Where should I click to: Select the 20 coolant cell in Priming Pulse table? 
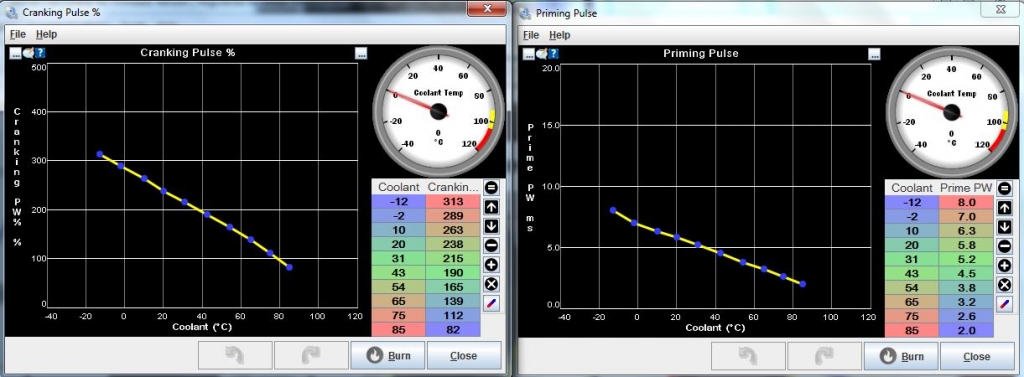click(912, 245)
